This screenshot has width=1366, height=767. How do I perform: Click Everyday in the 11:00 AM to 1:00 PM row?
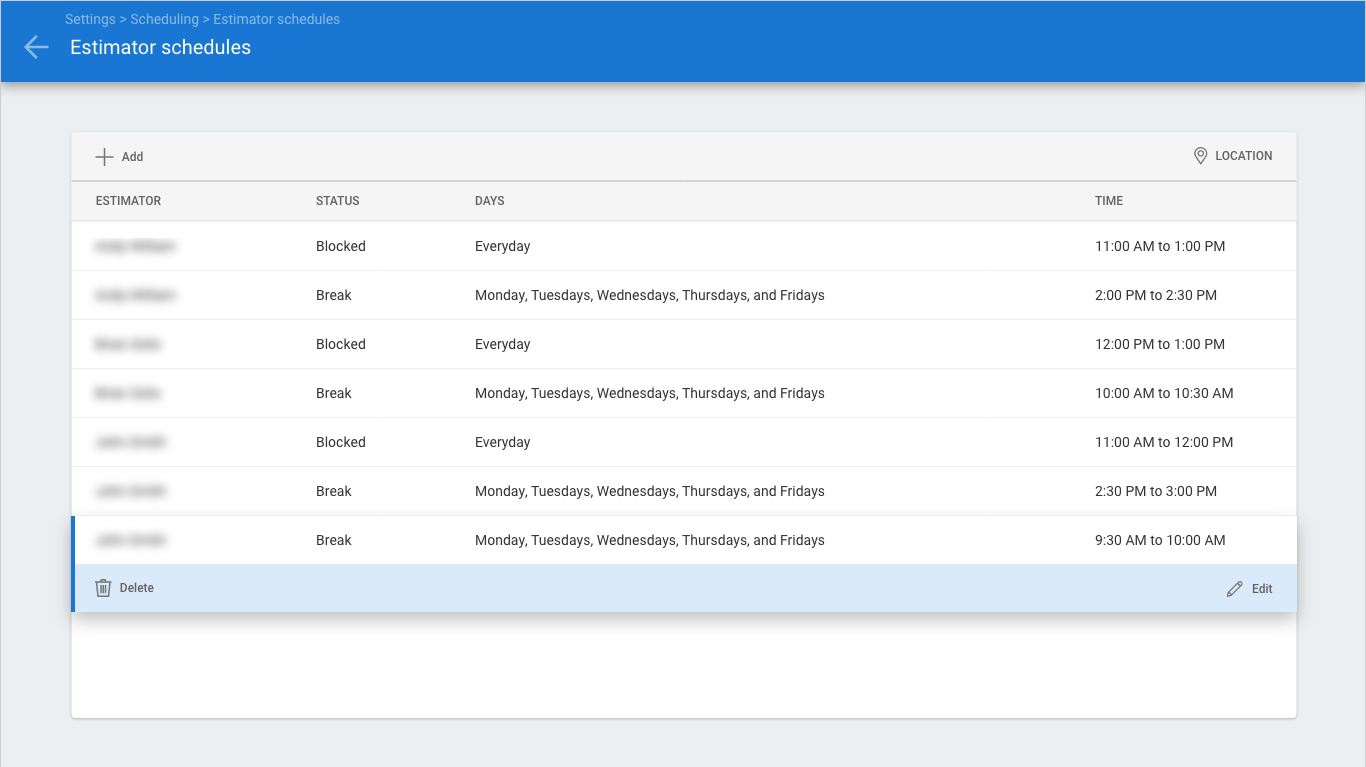[x=503, y=246]
